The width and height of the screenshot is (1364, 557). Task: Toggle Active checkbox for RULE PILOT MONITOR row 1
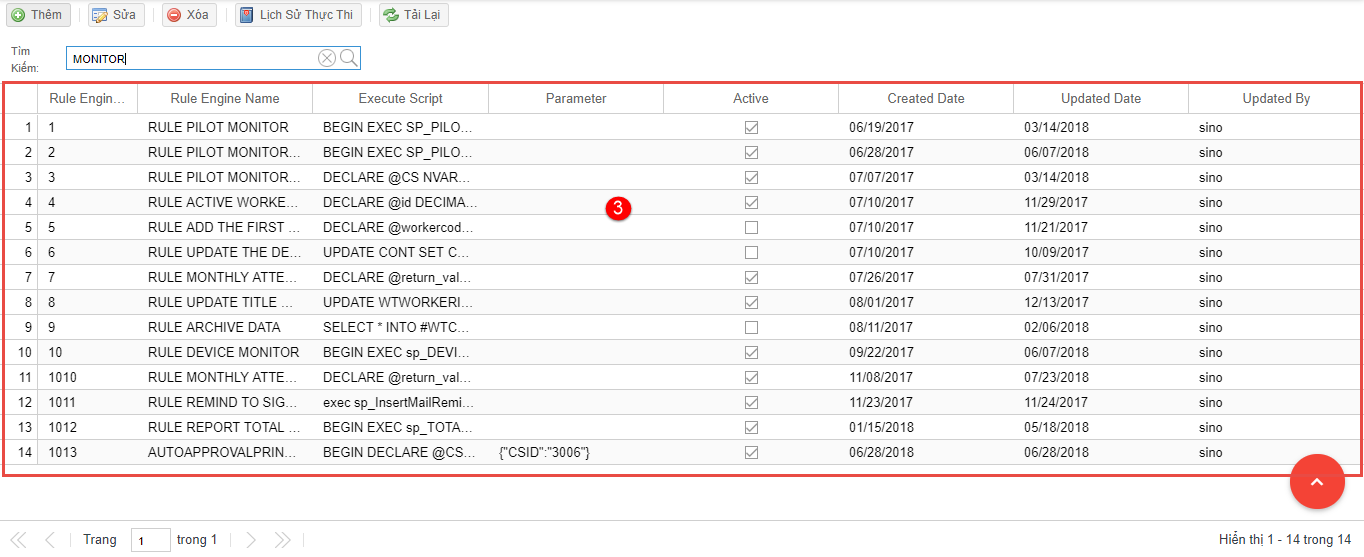(751, 128)
